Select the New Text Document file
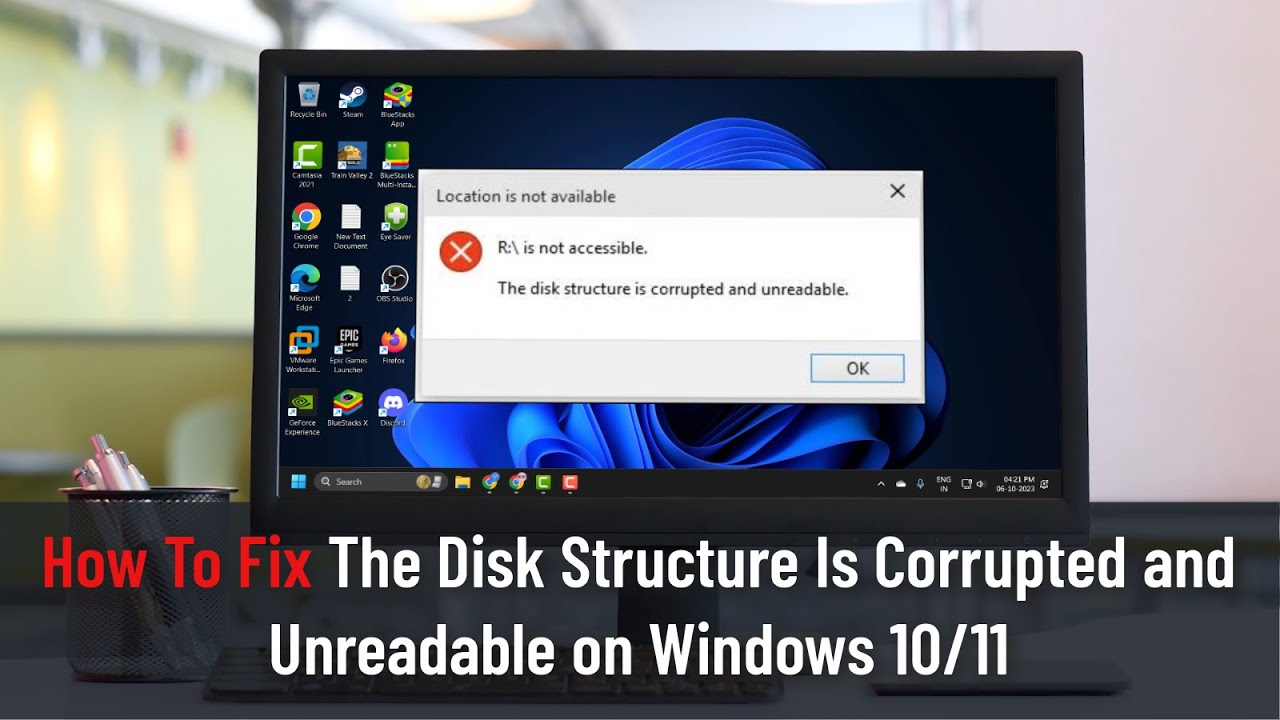This screenshot has width=1280, height=720. tap(350, 227)
